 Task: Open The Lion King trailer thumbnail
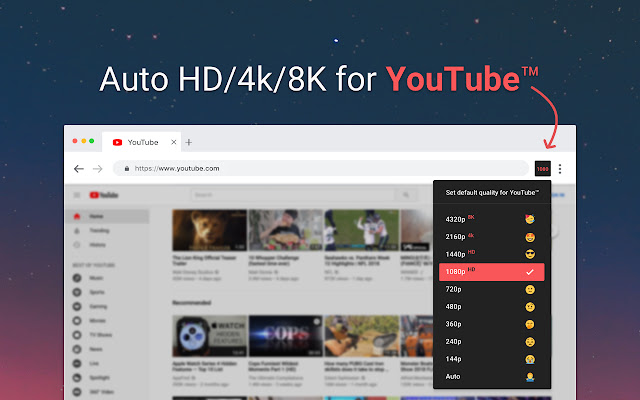click(x=208, y=231)
